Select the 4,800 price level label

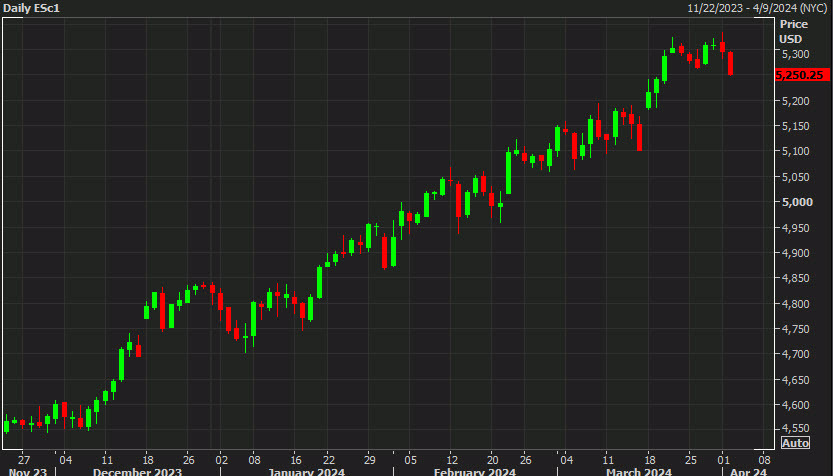click(x=795, y=304)
